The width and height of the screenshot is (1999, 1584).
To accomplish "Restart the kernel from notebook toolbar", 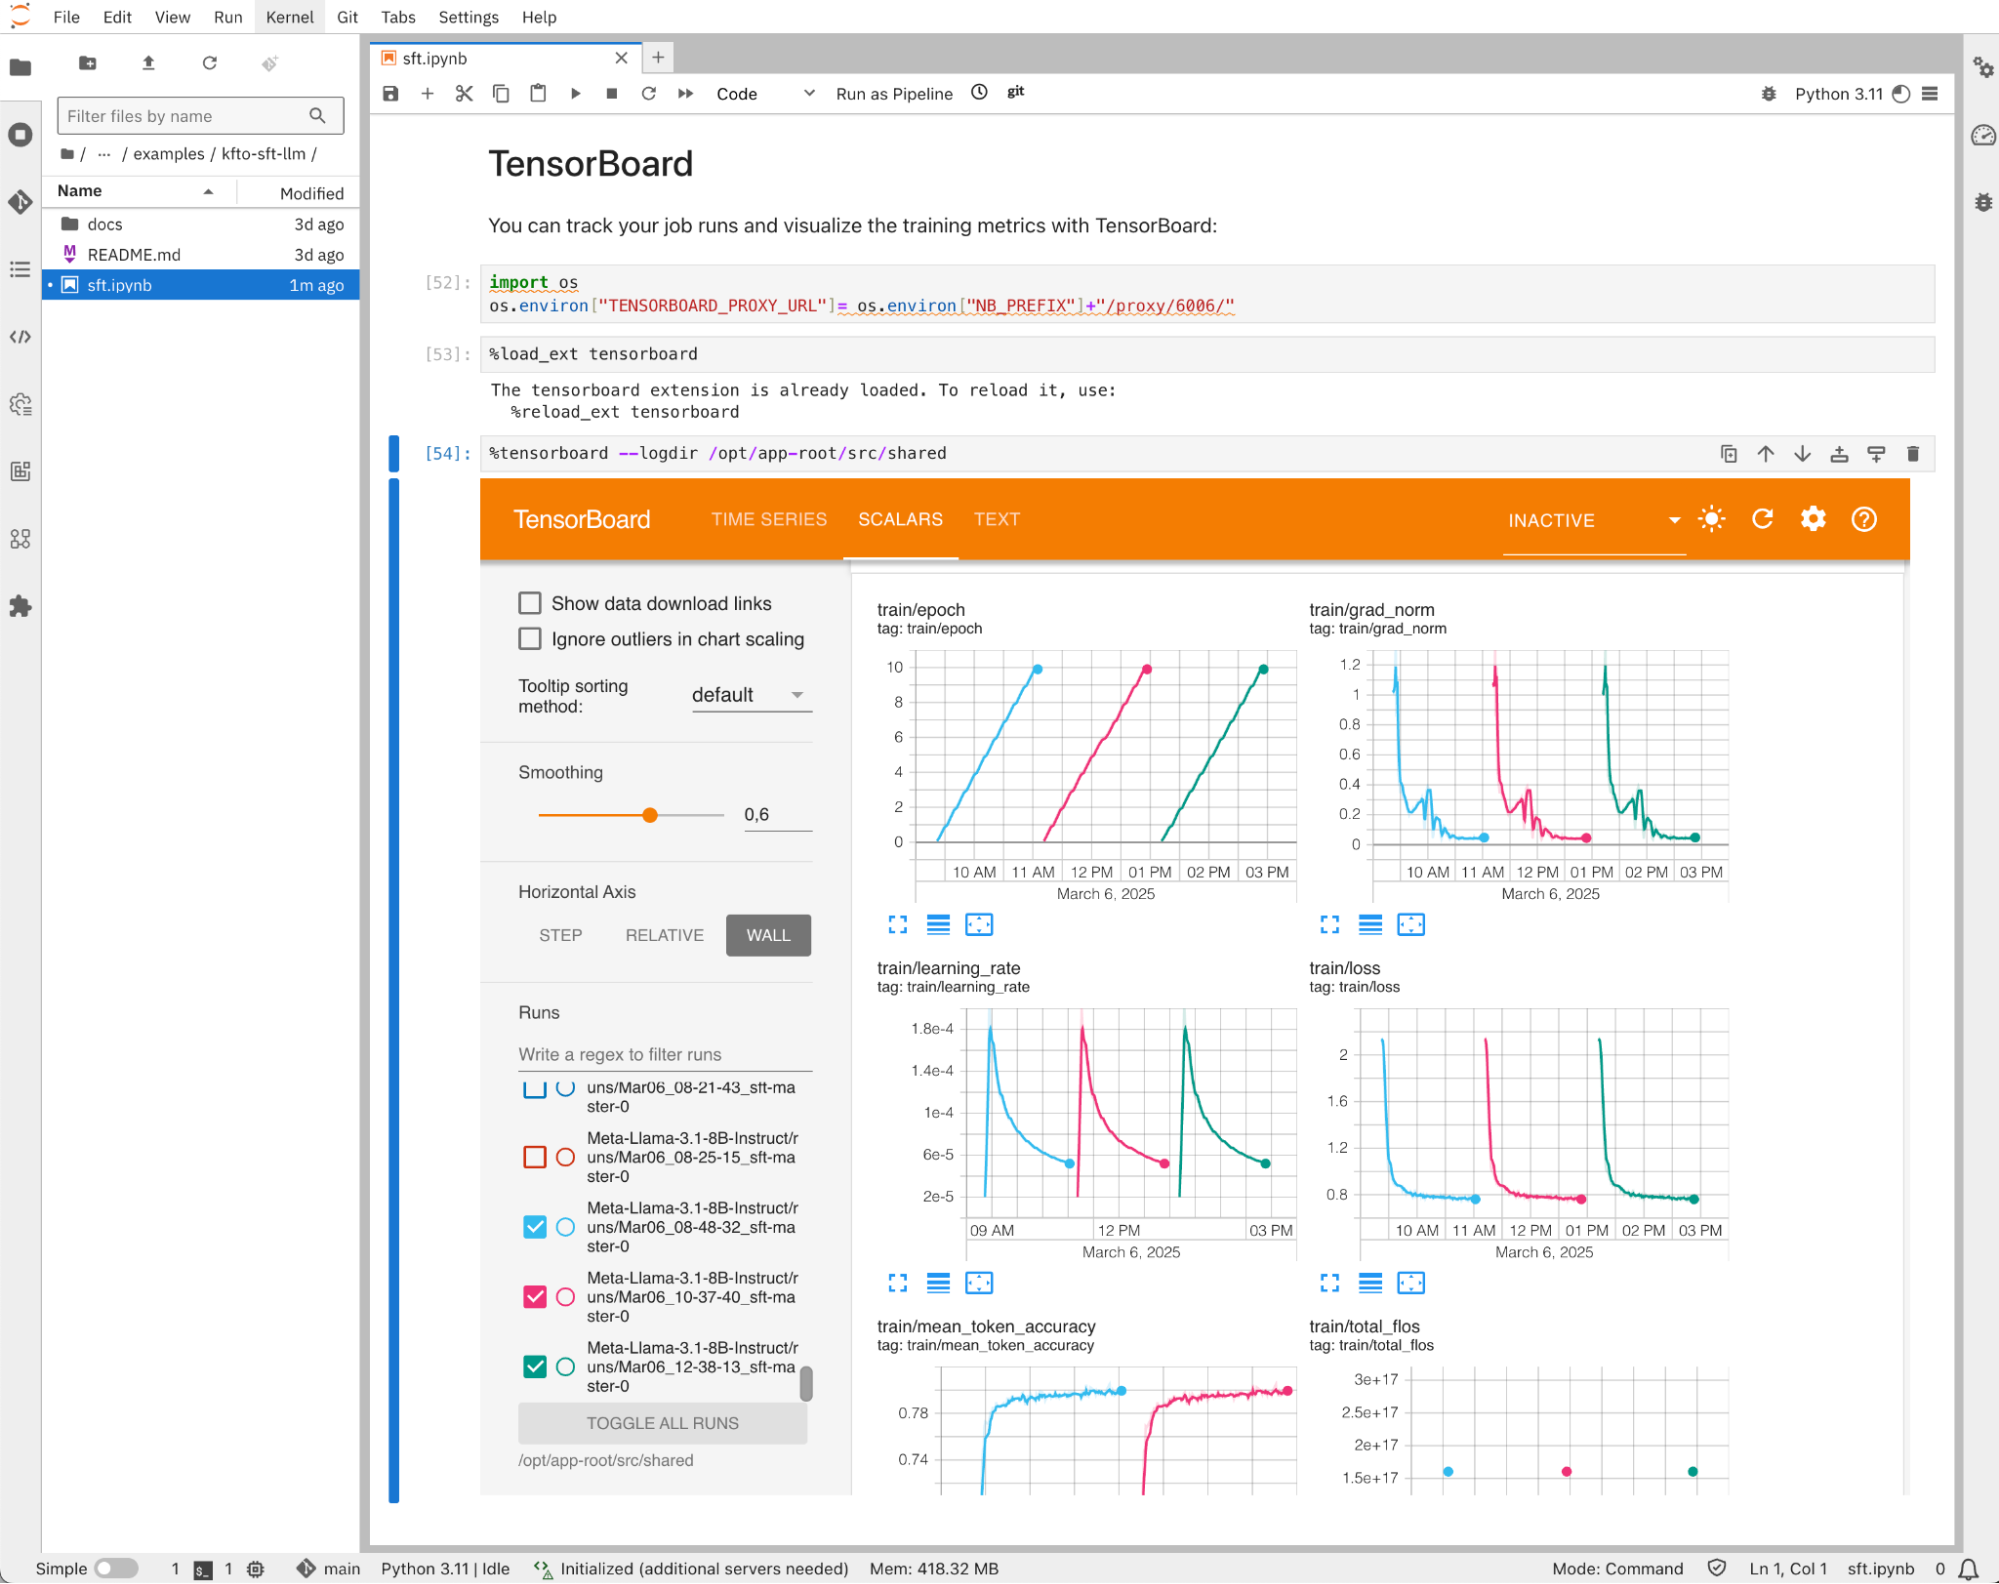I will click(648, 93).
